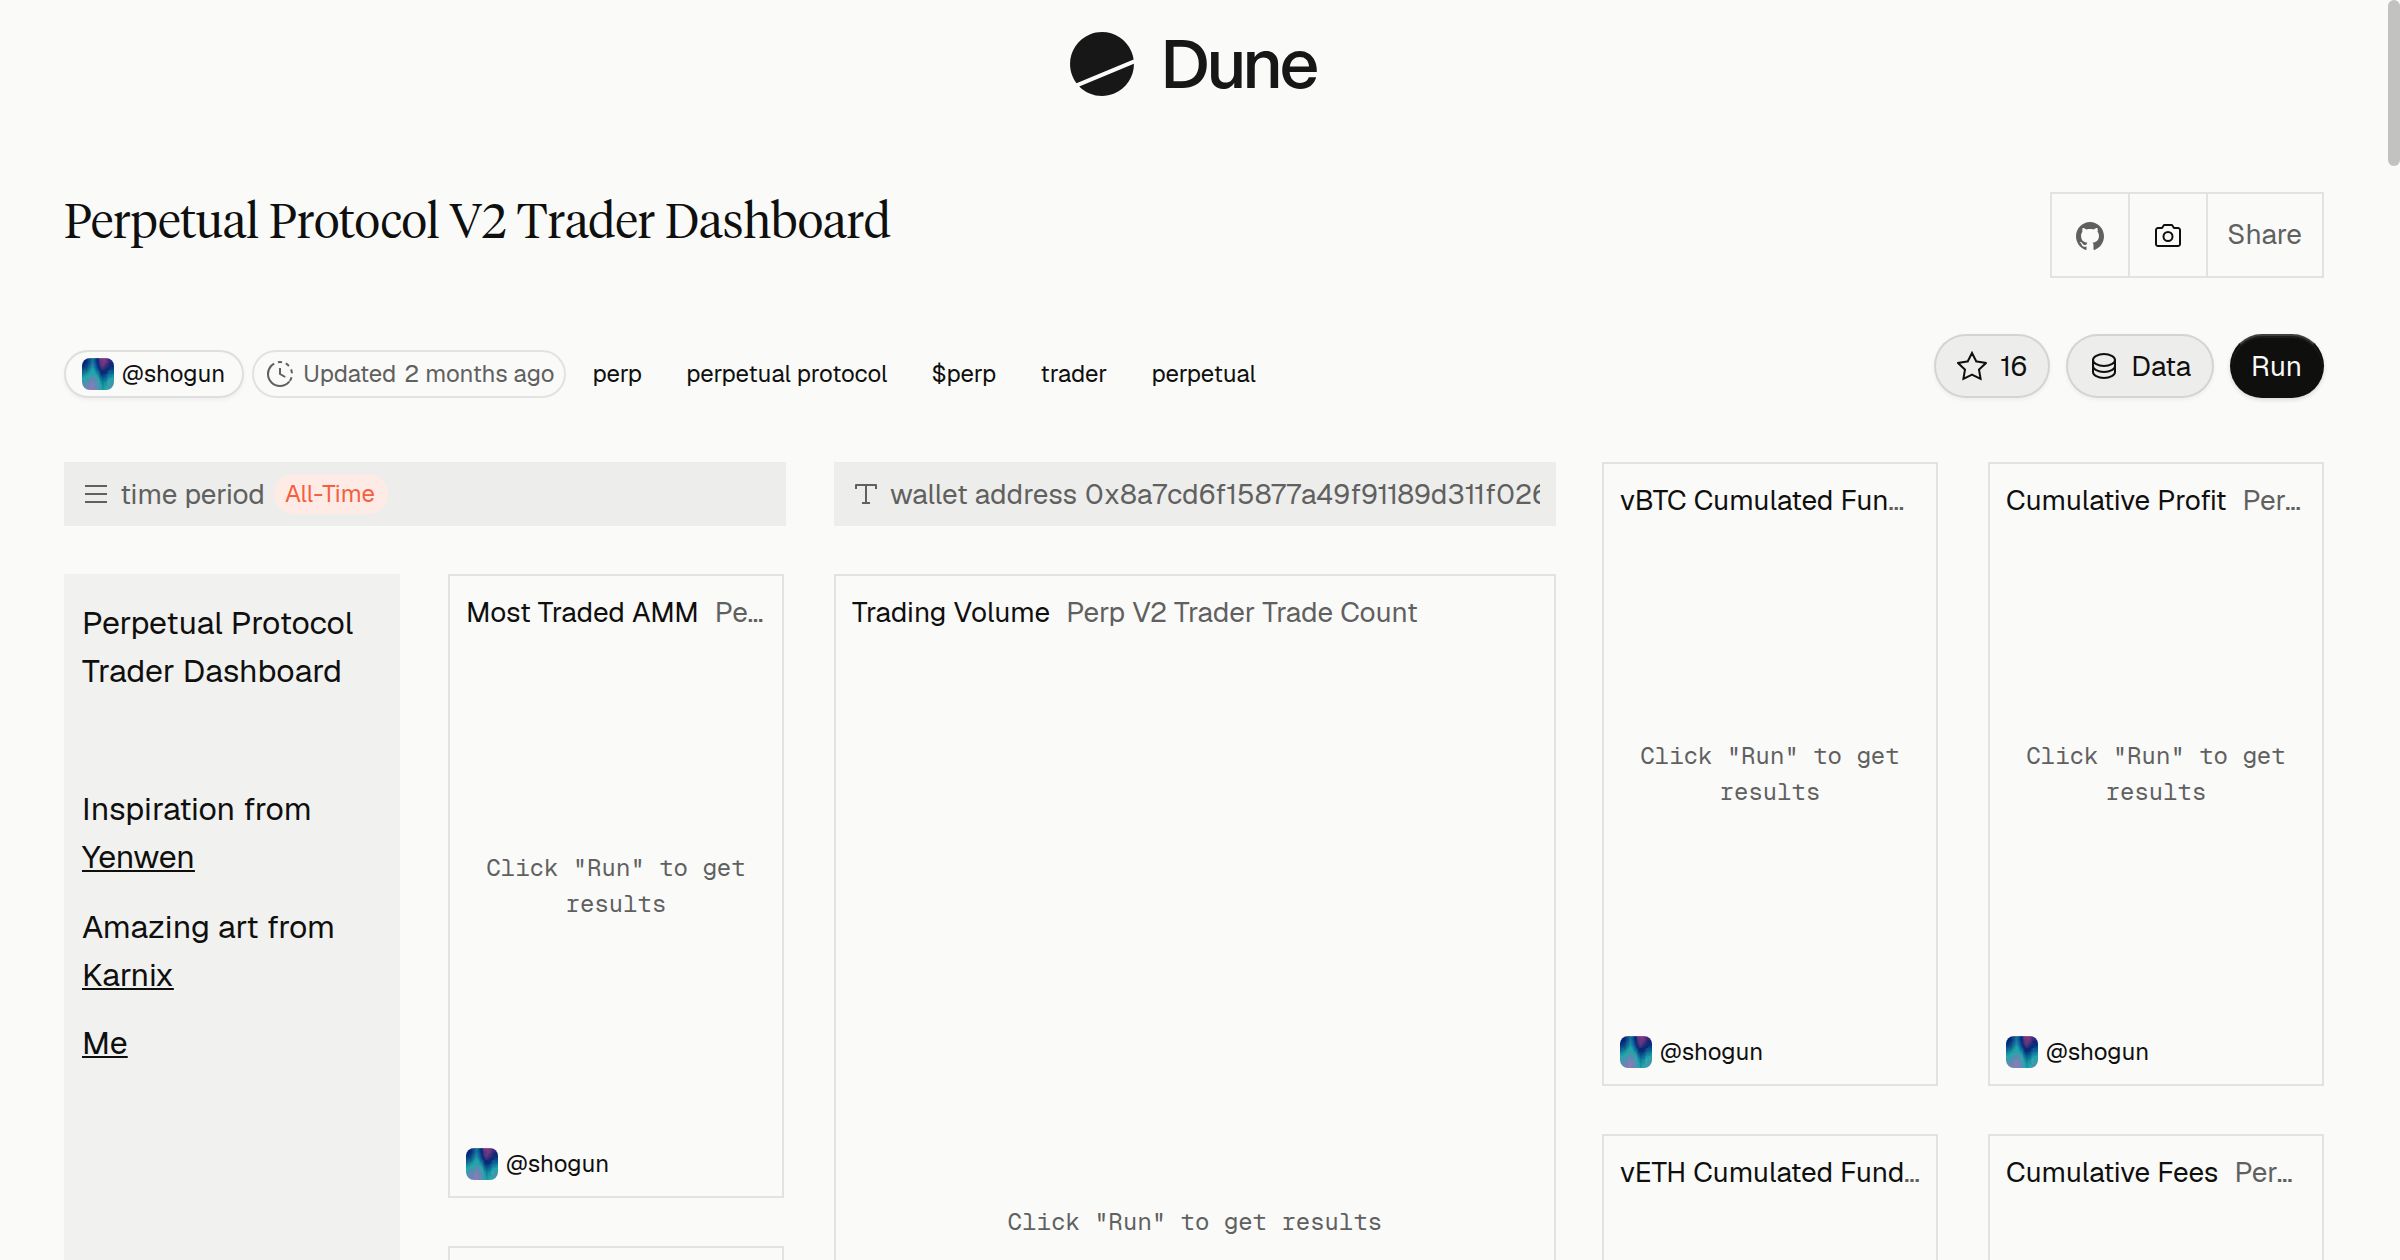The width and height of the screenshot is (2400, 1260).
Task: Click the Updated 2 months ago chip
Action: click(x=409, y=374)
